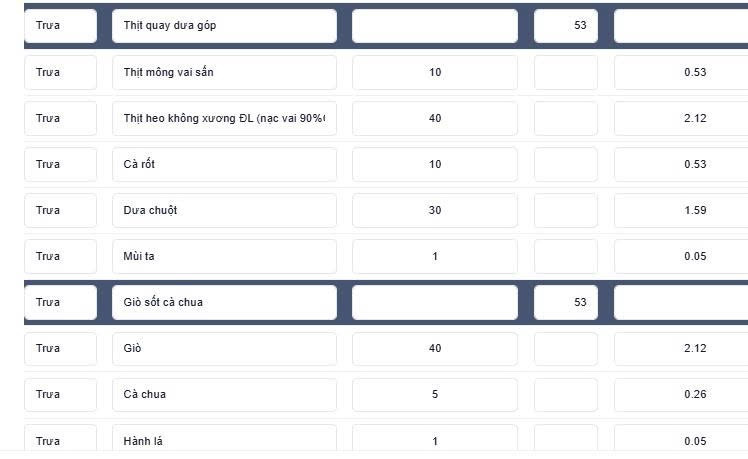Select the "Trưa" meal field in Cà rốt row
The width and height of the screenshot is (748, 459).
[x=61, y=165]
